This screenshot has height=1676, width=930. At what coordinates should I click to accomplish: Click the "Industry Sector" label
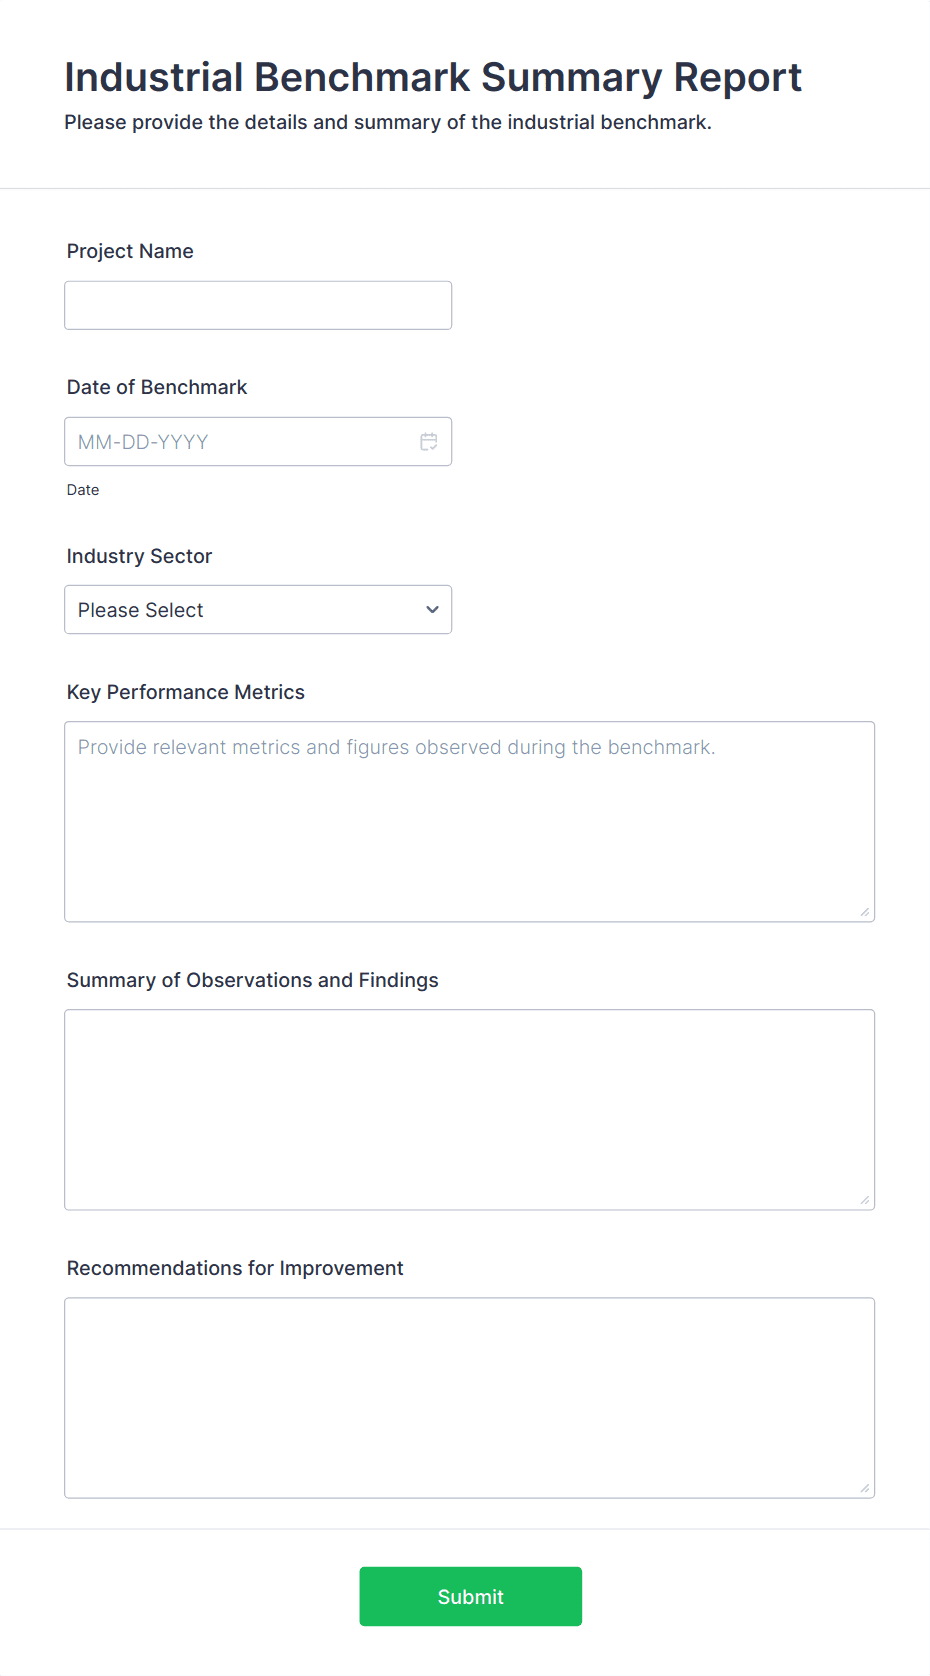coord(139,556)
